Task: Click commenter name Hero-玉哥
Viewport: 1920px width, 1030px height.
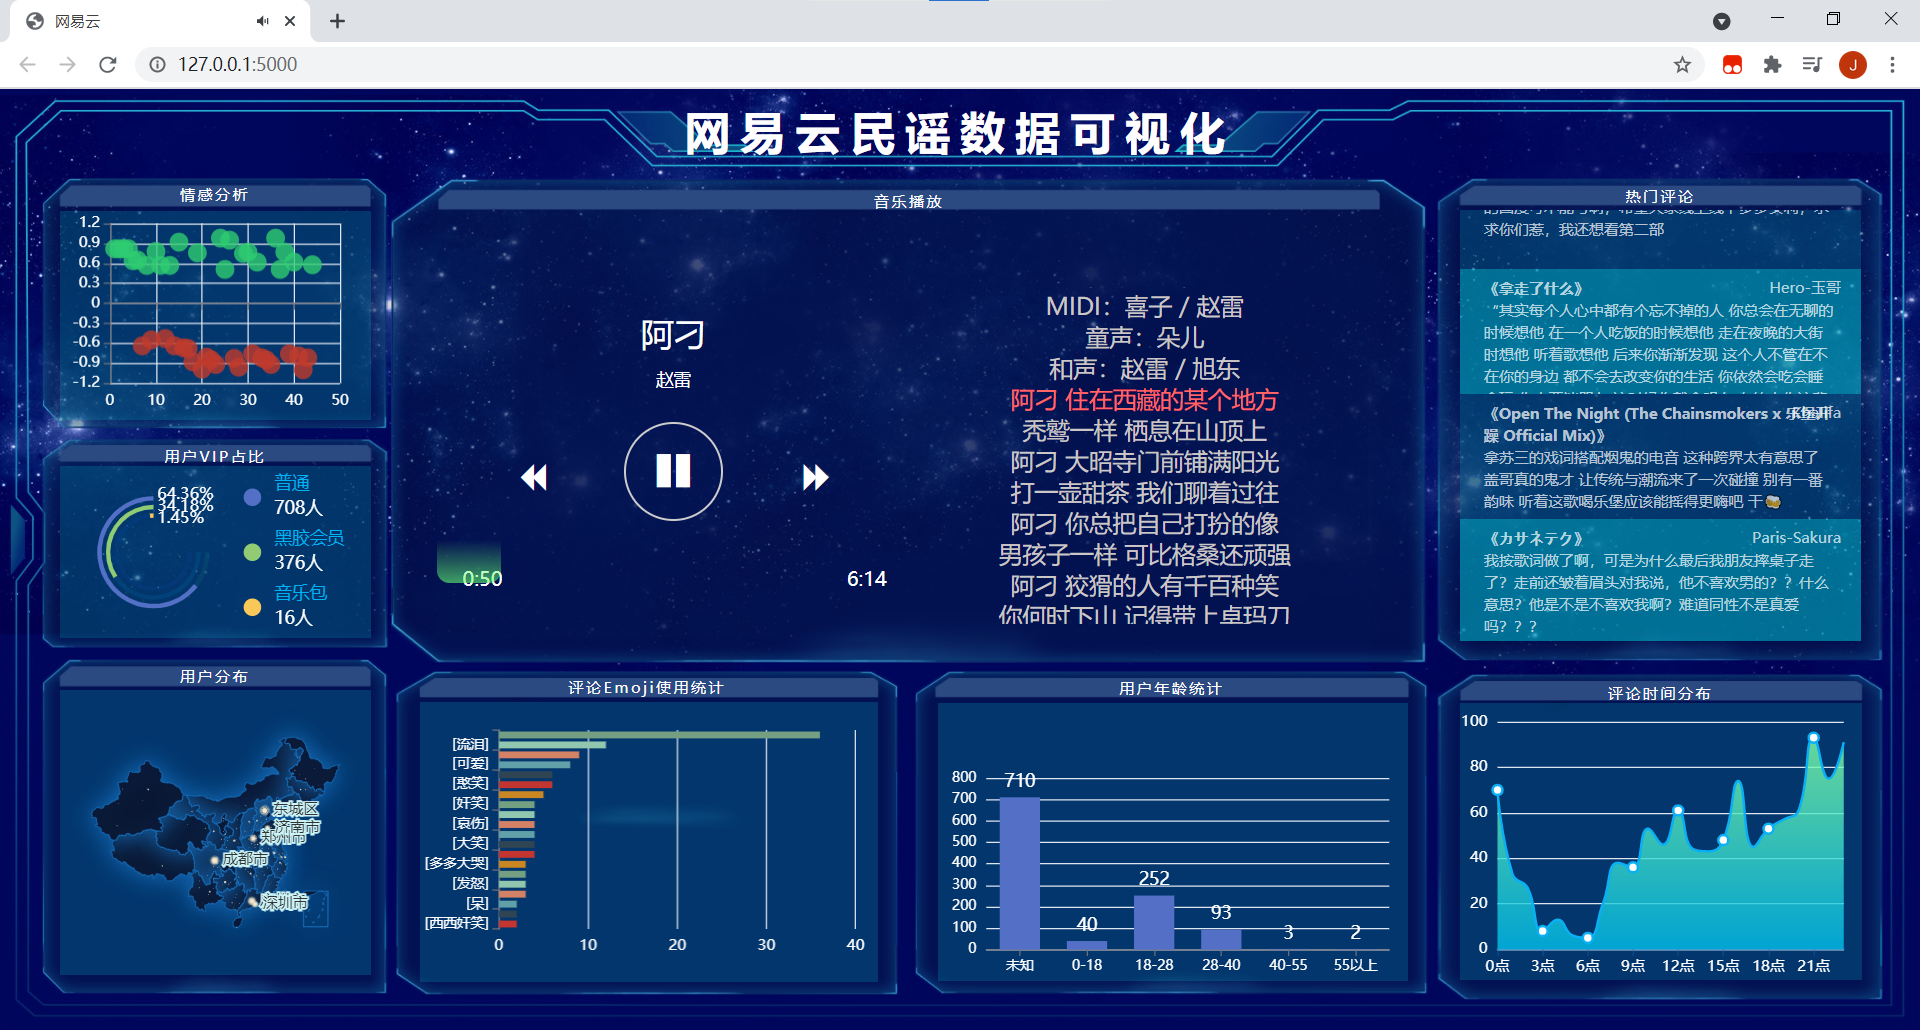Action: point(1805,288)
